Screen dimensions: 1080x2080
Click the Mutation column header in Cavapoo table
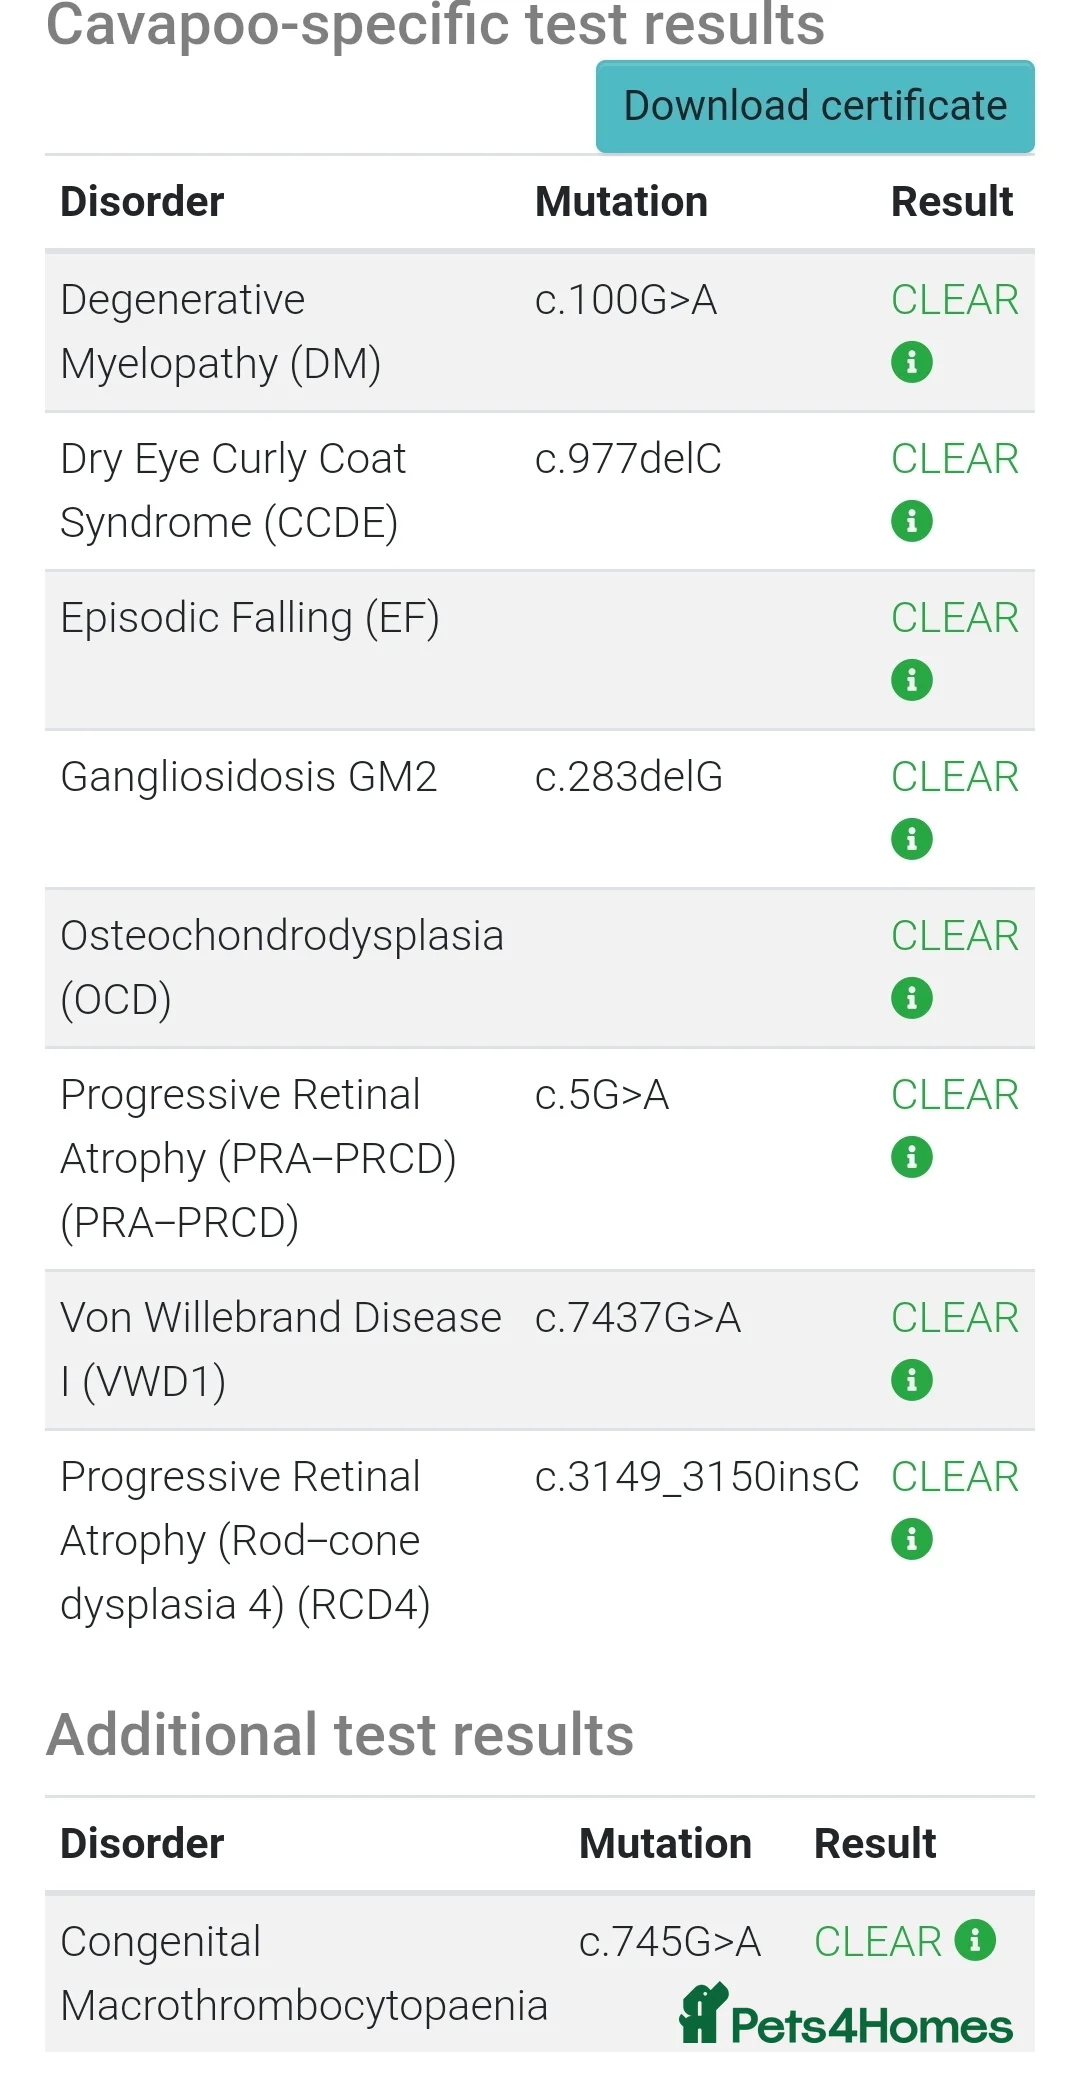click(621, 202)
